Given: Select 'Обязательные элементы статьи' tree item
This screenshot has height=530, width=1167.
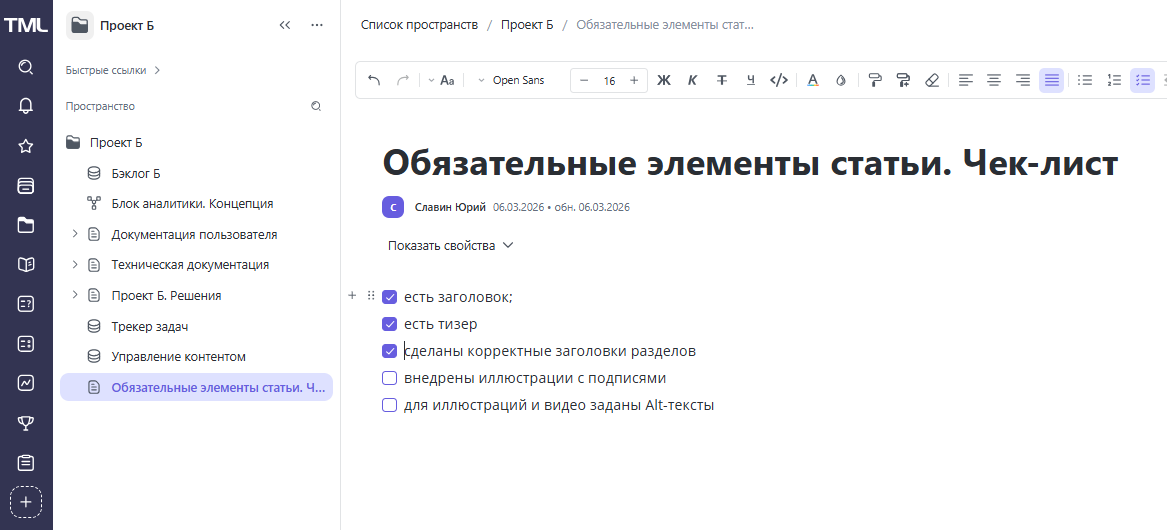Looking at the screenshot, I should point(196,387).
